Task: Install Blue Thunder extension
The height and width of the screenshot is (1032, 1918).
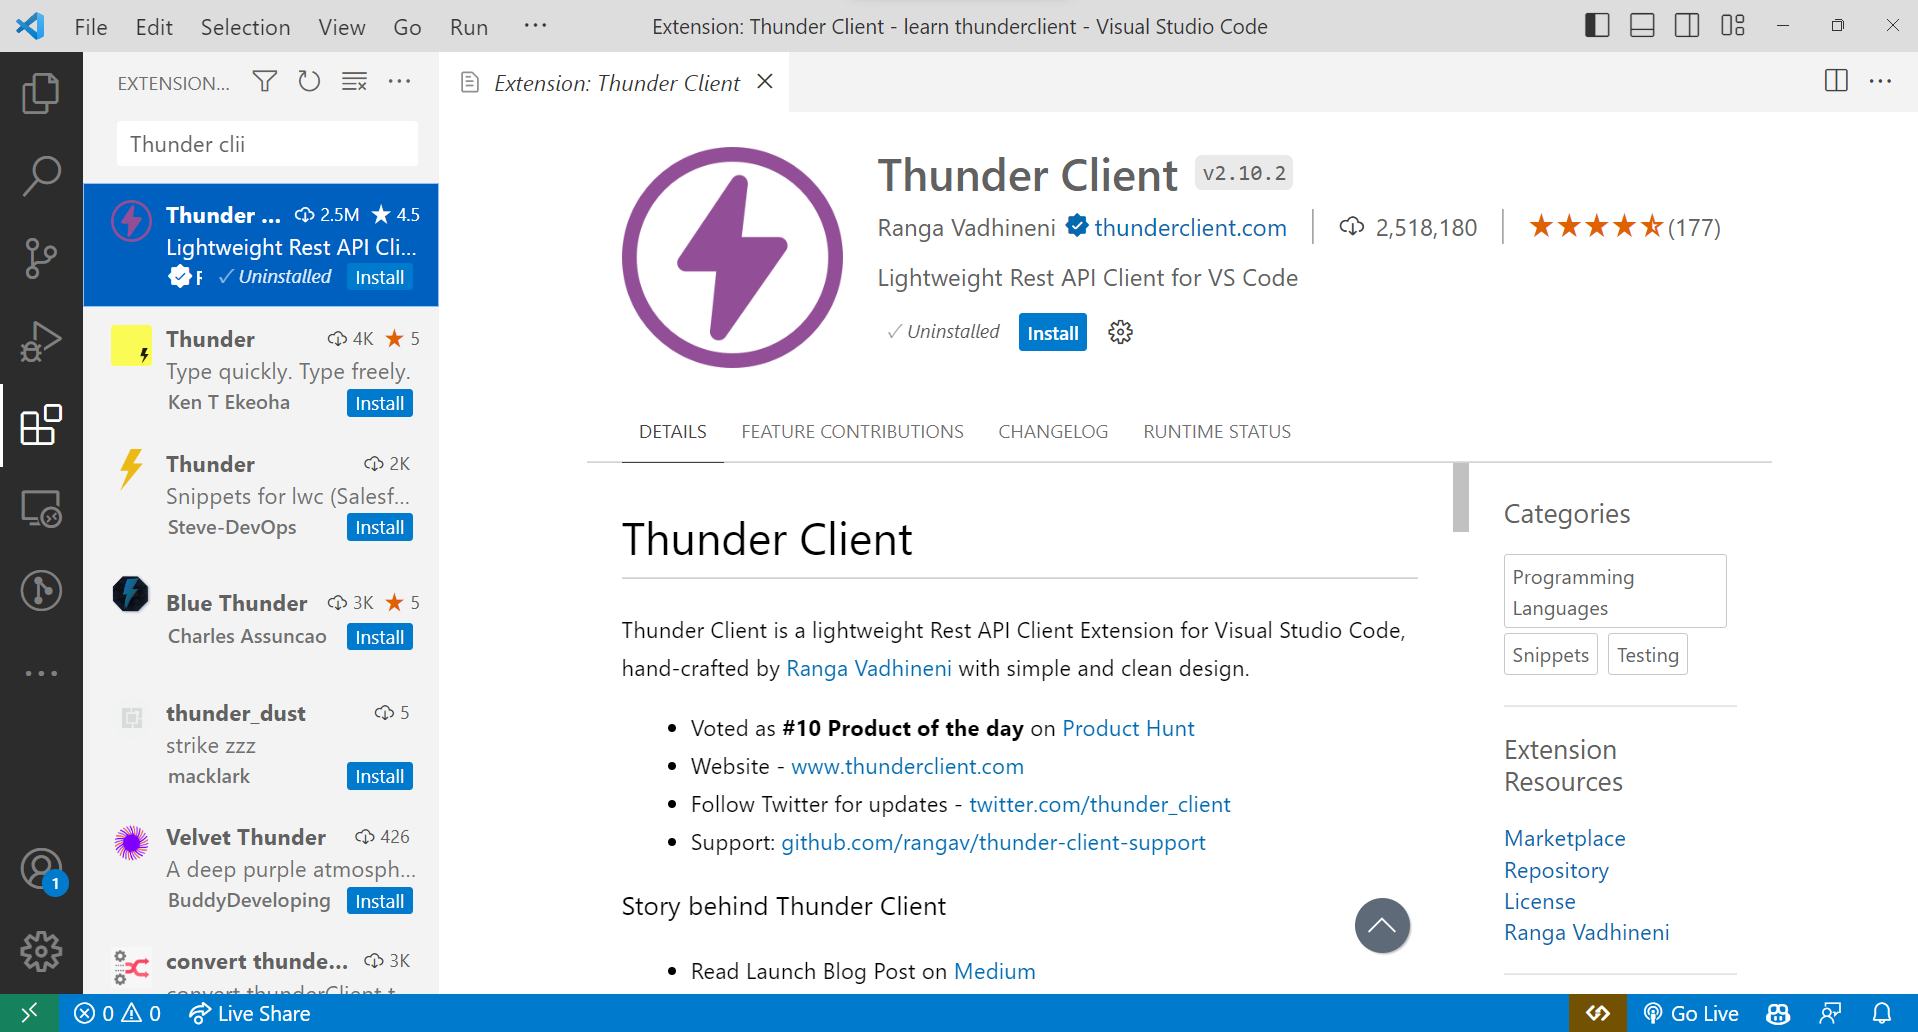Action: click(x=380, y=637)
